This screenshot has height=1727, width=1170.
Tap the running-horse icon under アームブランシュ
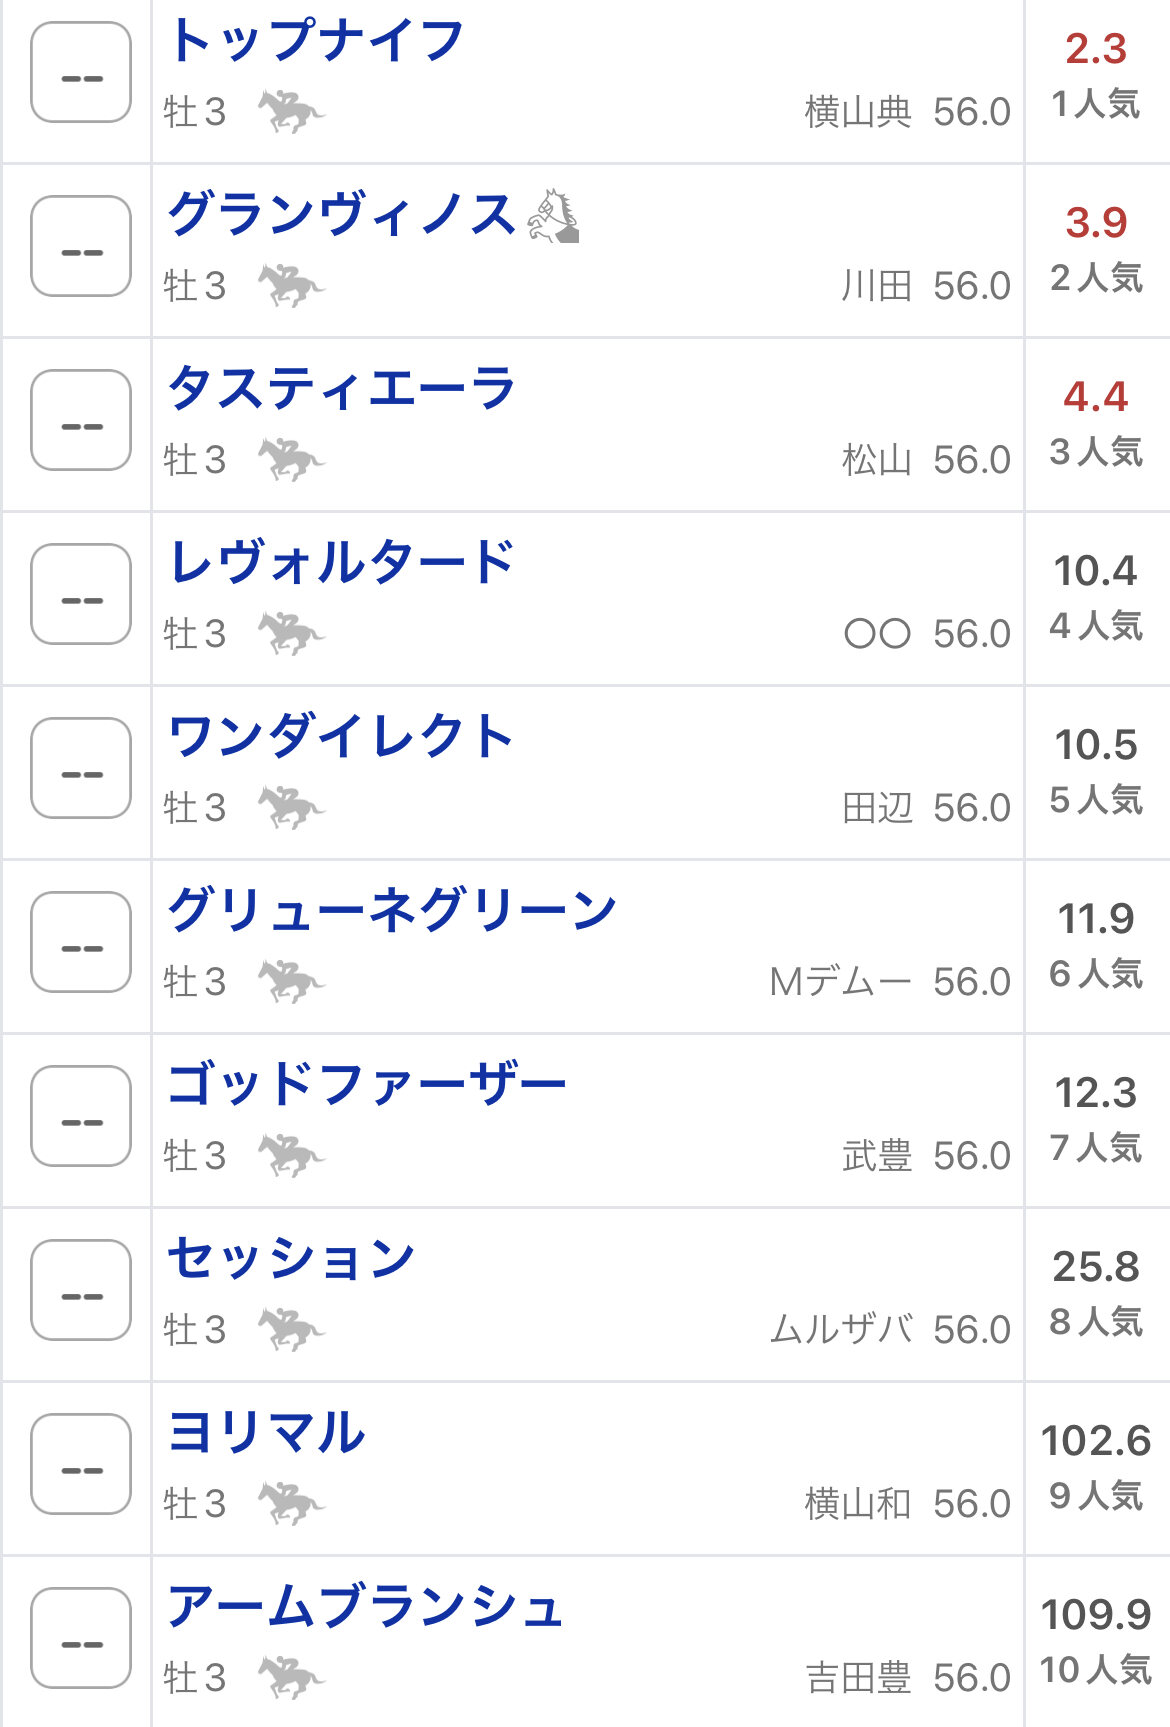[291, 1677]
